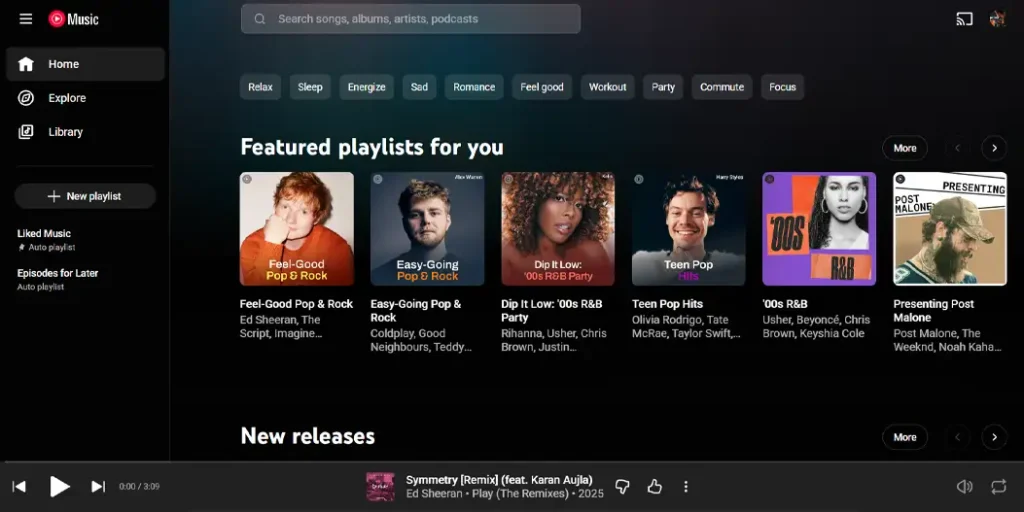Click the search songs input field
The height and width of the screenshot is (512, 1024).
click(x=410, y=19)
